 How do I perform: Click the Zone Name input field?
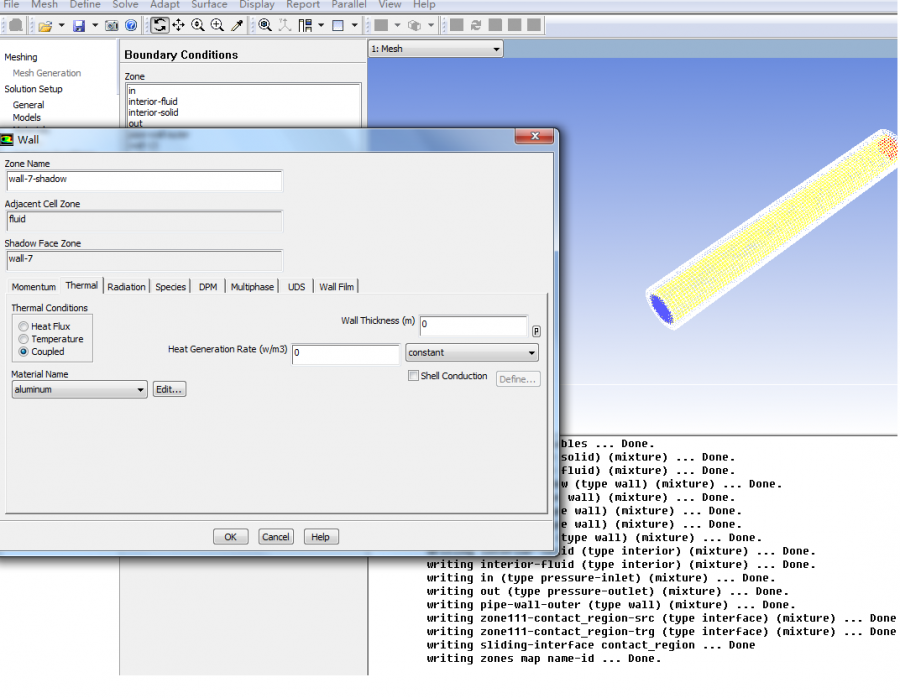pyautogui.click(x=144, y=180)
